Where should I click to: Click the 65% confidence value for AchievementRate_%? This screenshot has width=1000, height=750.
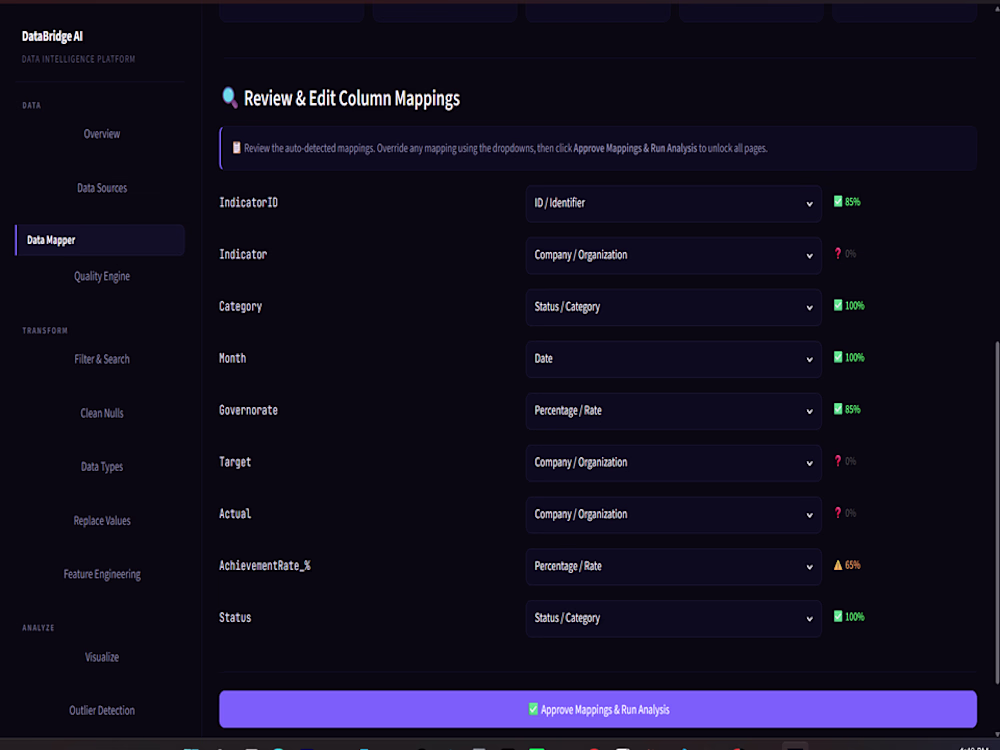click(x=853, y=565)
